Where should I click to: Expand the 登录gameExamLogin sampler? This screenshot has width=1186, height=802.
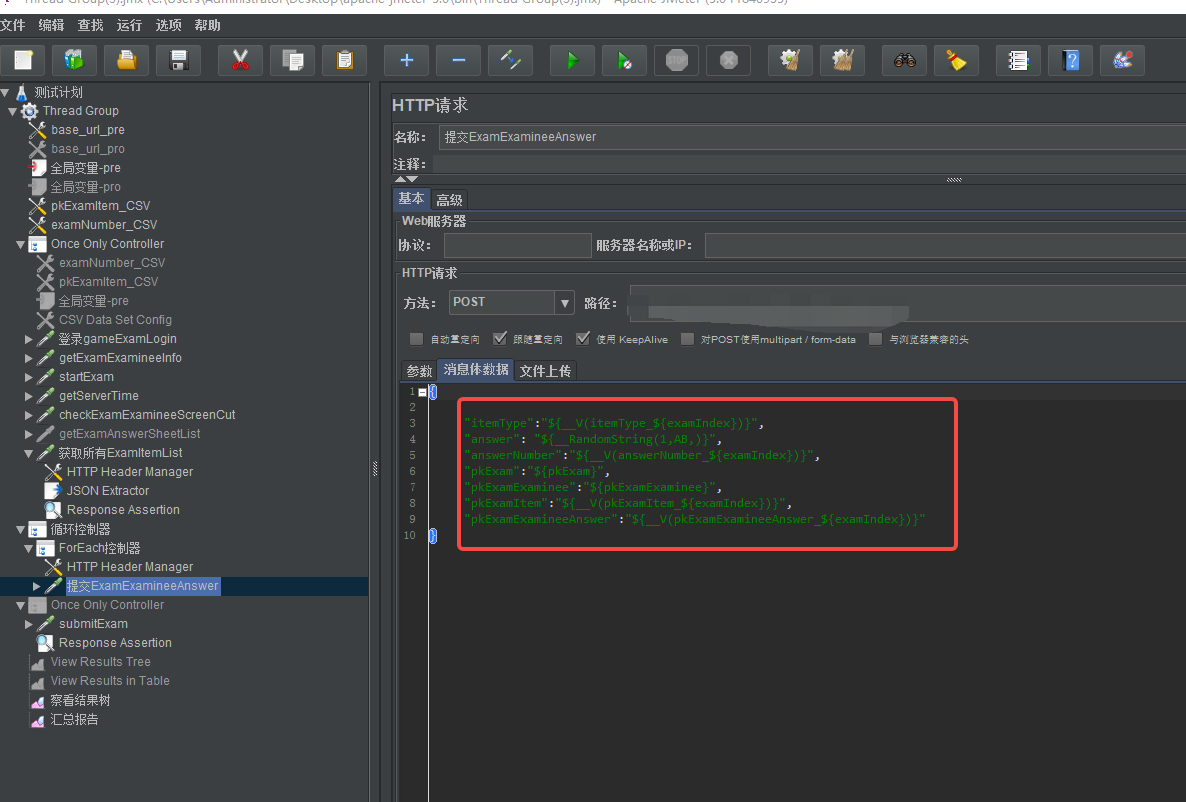point(29,339)
